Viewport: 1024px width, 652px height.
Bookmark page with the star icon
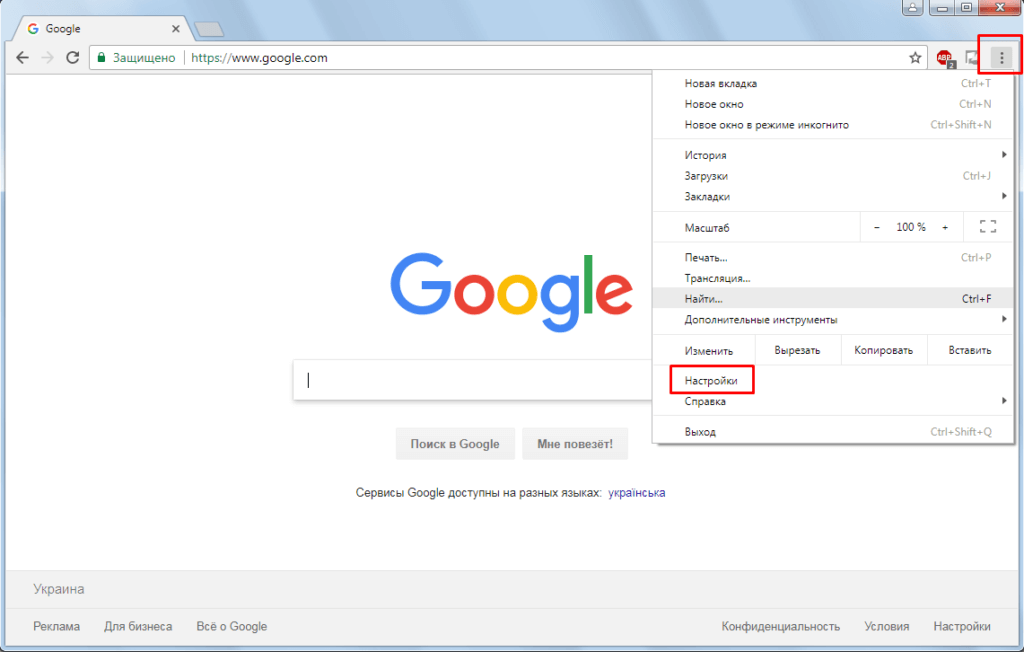coord(915,57)
